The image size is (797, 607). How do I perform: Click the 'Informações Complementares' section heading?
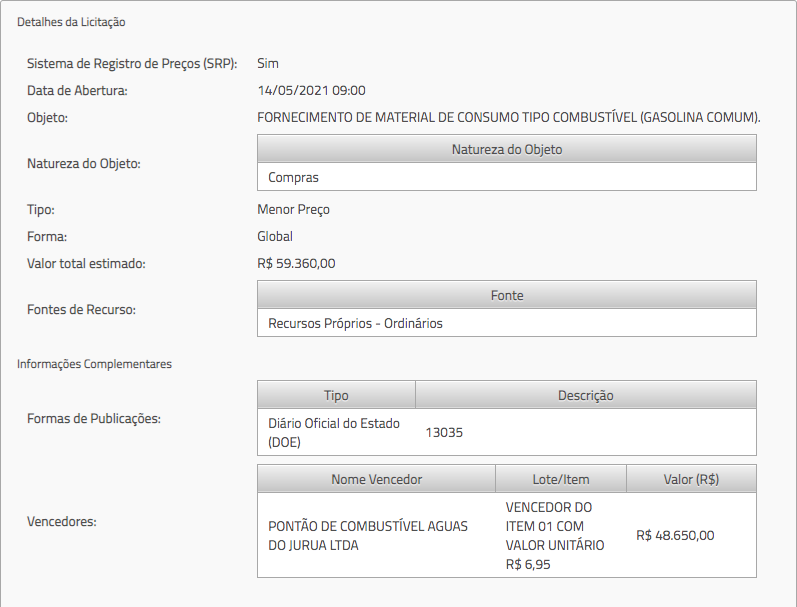94,364
